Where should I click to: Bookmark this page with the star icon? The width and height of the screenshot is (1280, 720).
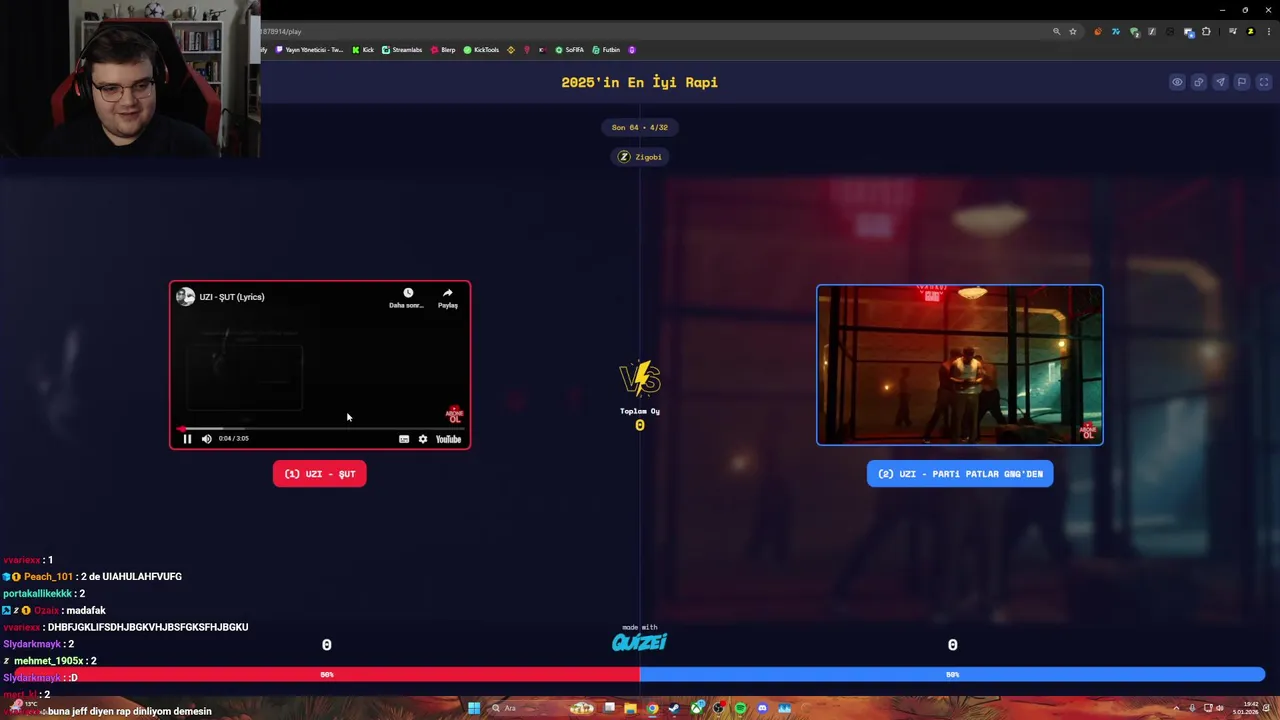pyautogui.click(x=1073, y=32)
